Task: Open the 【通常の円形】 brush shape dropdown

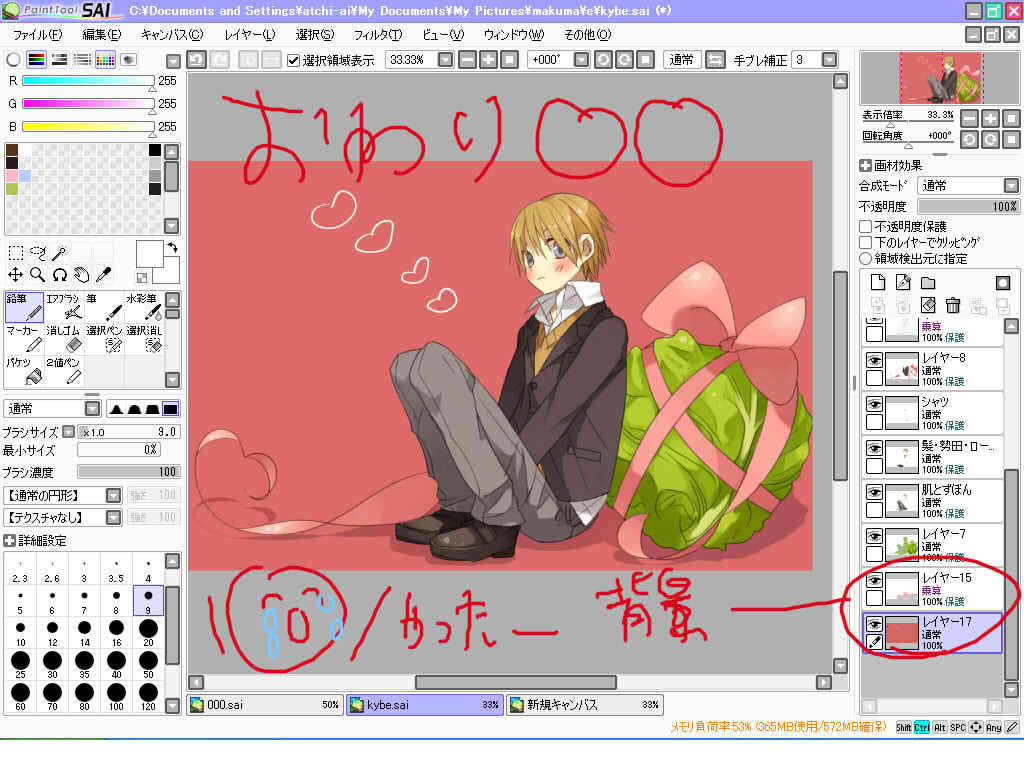Action: point(114,495)
